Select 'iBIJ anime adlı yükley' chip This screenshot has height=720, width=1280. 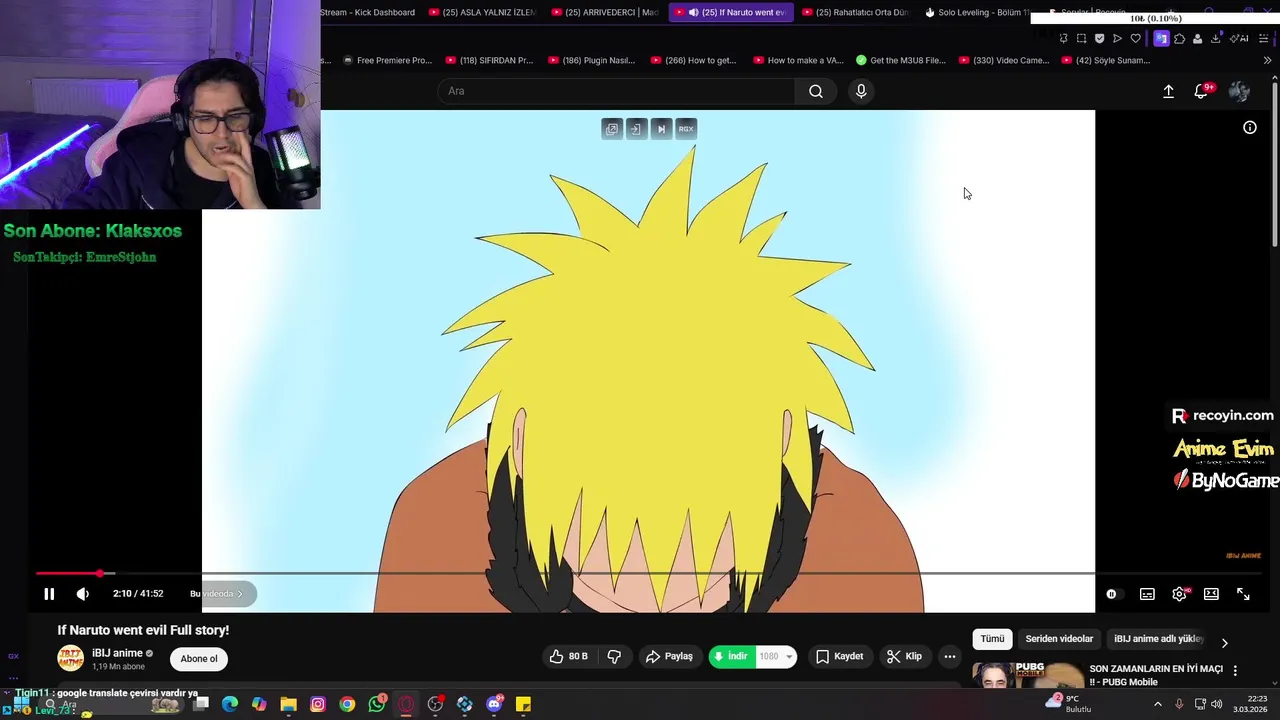pos(1158,639)
